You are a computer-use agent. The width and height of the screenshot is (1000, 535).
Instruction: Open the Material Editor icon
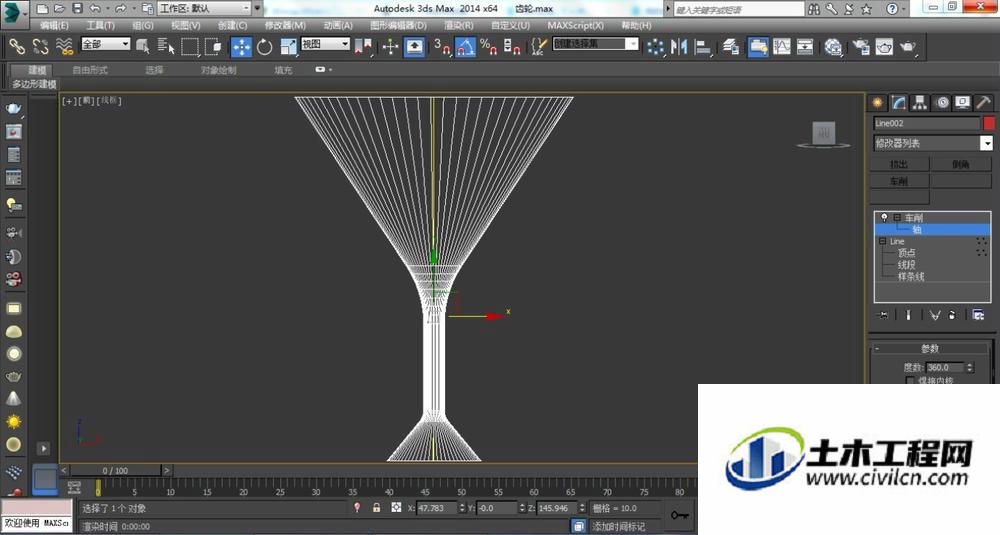[x=833, y=47]
